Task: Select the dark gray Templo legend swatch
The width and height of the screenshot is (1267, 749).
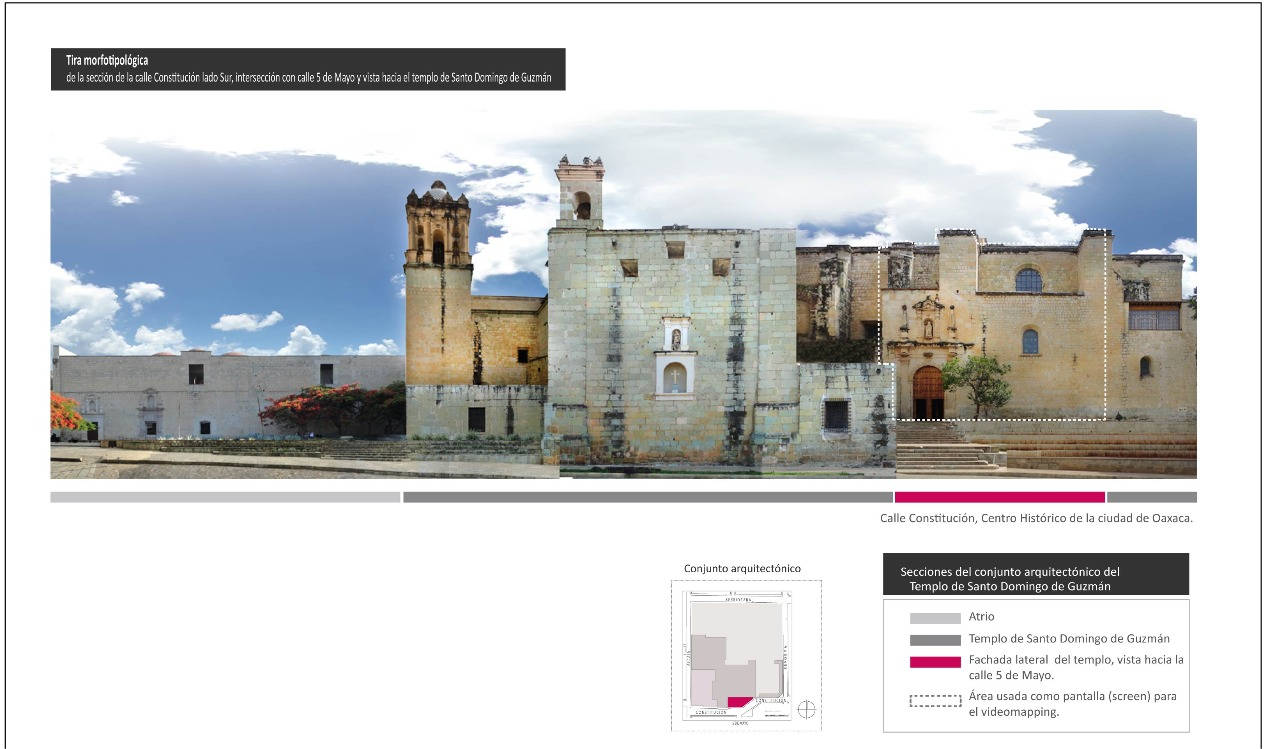Action: [x=934, y=640]
